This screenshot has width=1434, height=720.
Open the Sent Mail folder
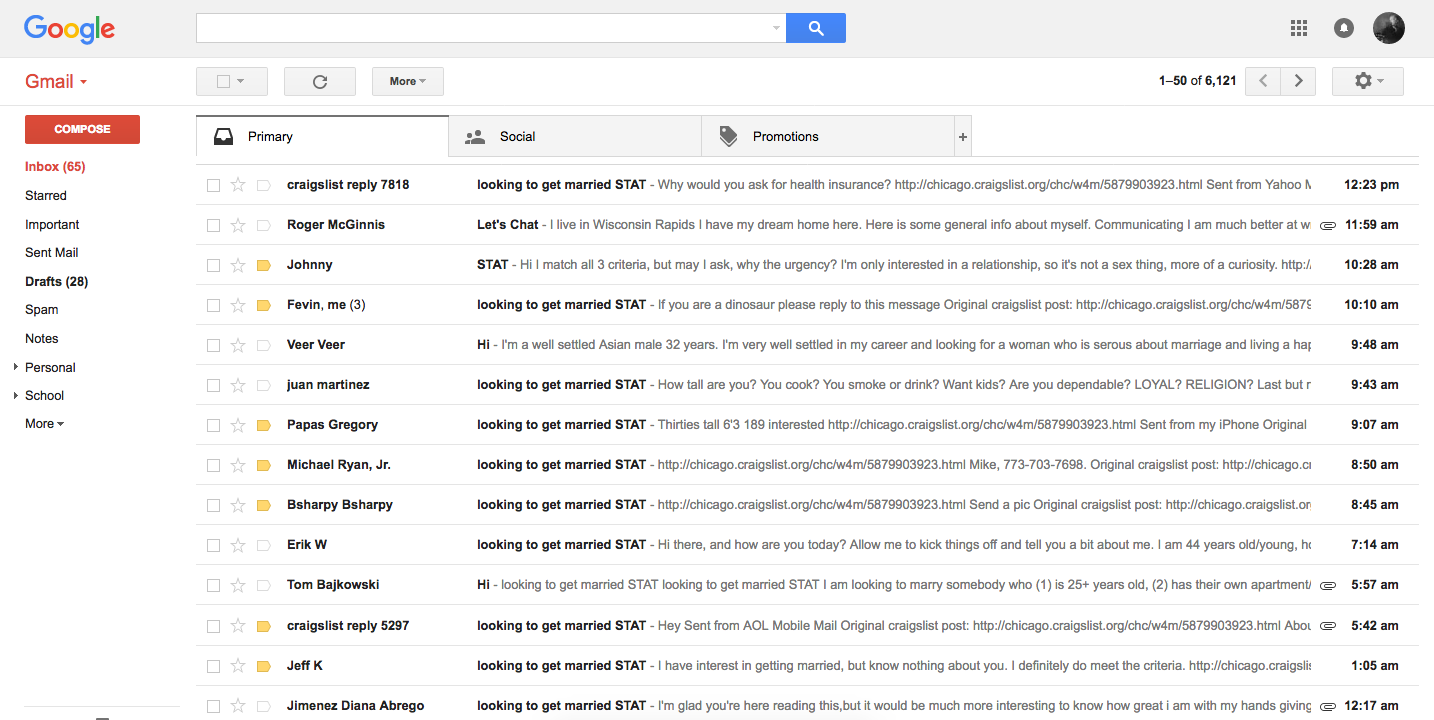coord(52,253)
